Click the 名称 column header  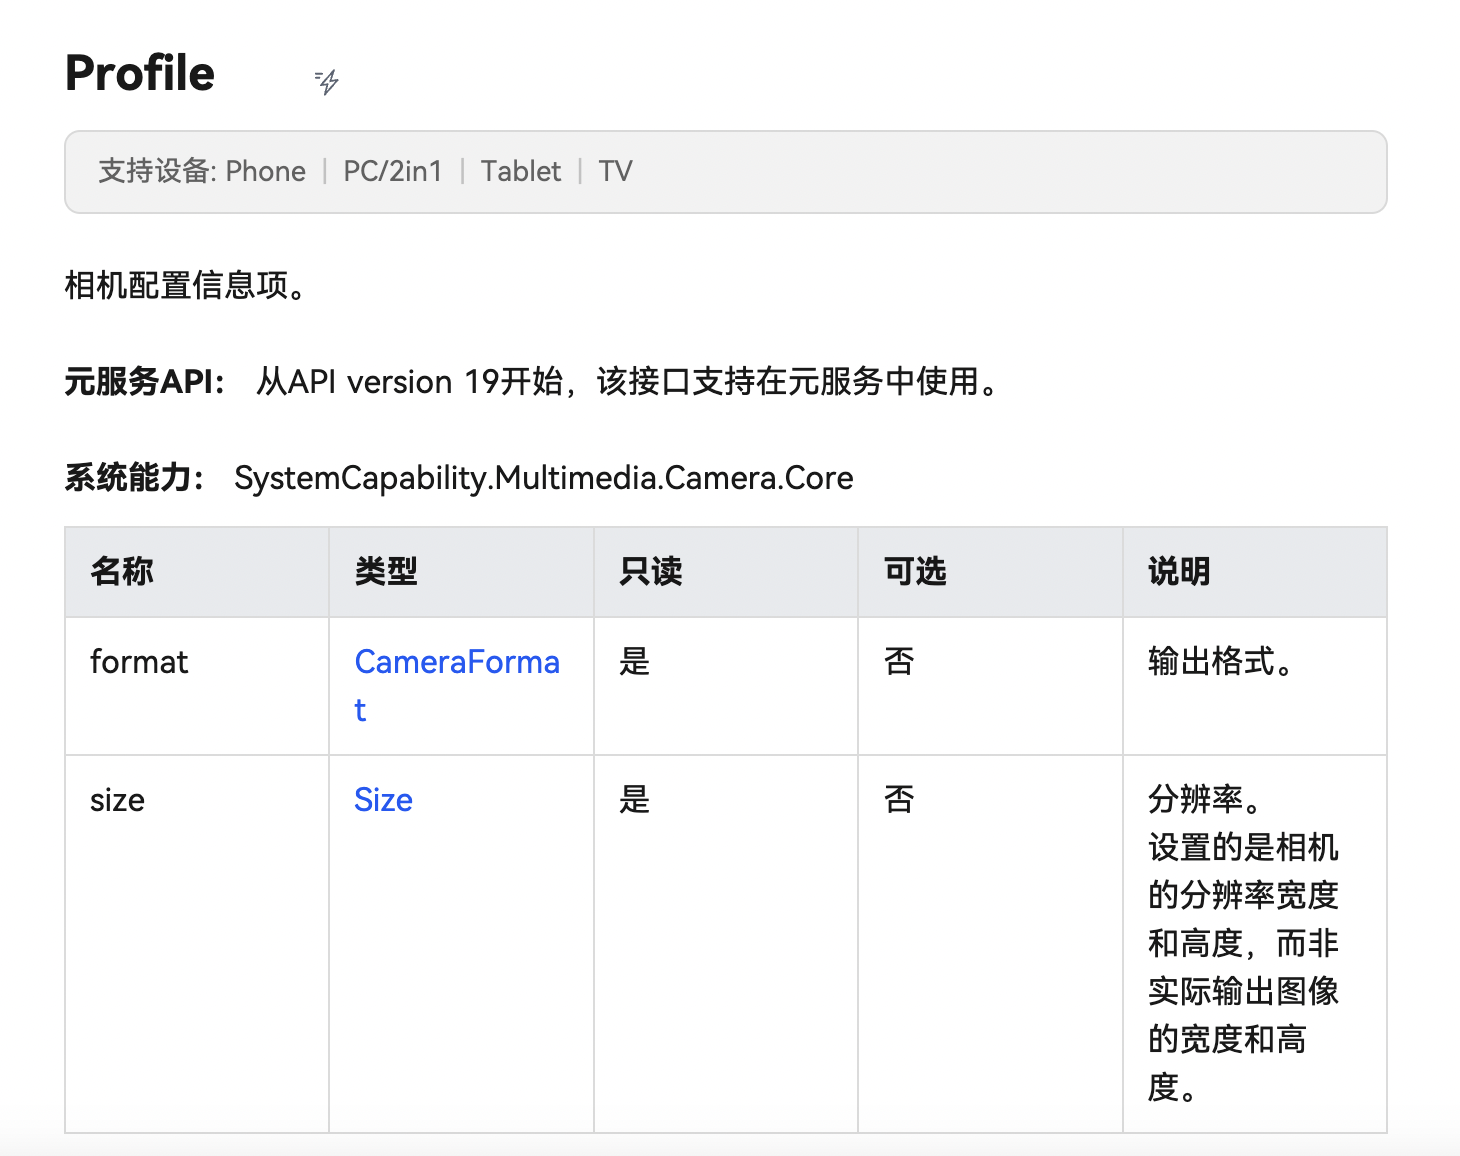(x=122, y=572)
